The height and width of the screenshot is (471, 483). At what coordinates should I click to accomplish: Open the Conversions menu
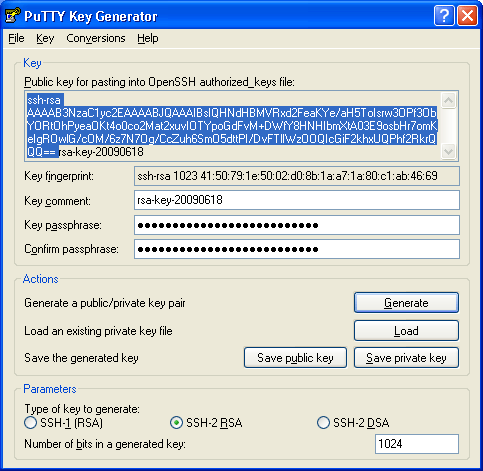96,38
